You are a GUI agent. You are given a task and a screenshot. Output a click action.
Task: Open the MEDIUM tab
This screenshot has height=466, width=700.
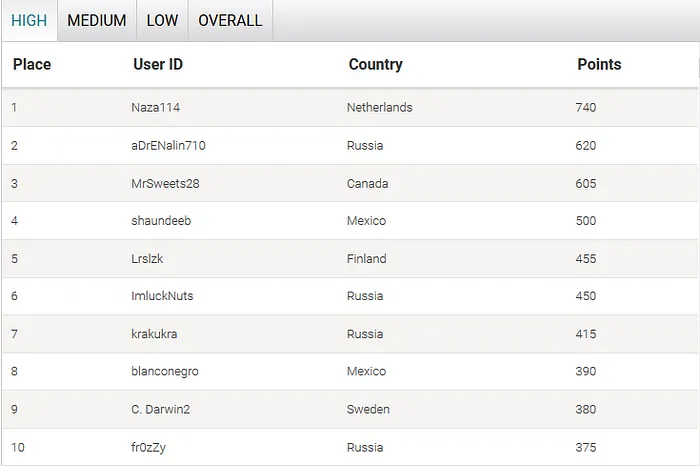[97, 20]
